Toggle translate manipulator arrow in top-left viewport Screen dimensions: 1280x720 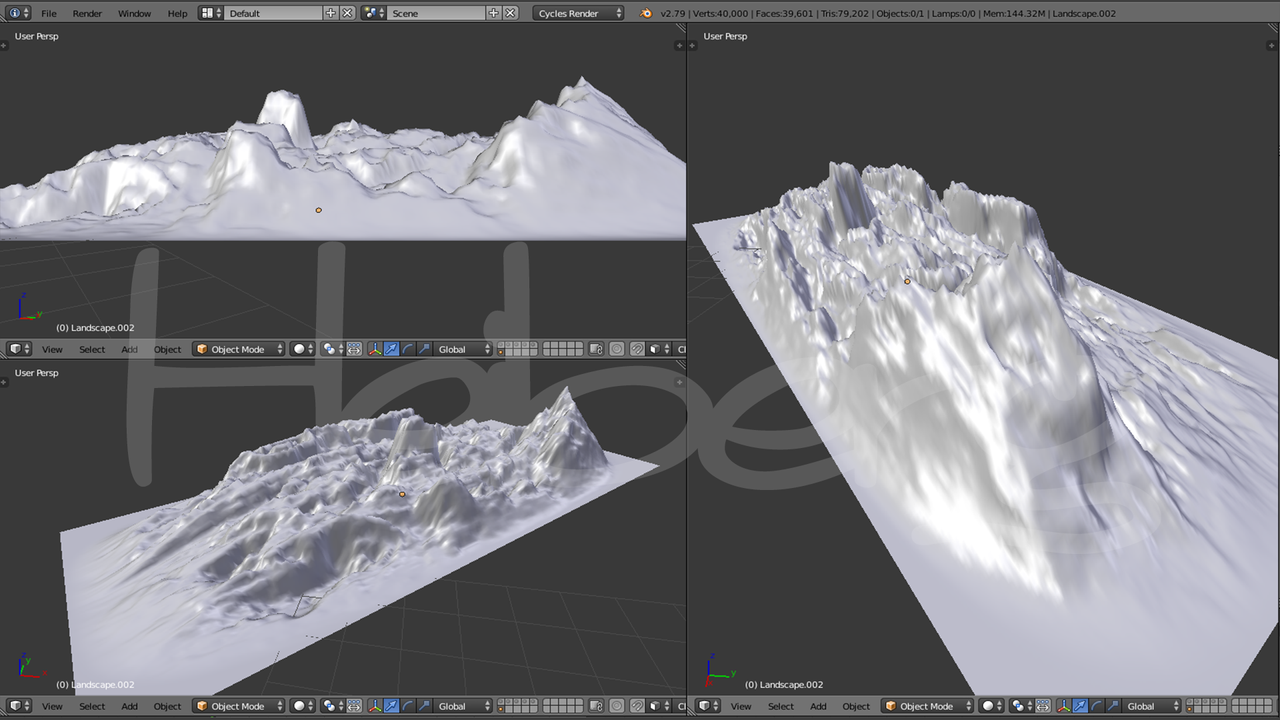391,349
